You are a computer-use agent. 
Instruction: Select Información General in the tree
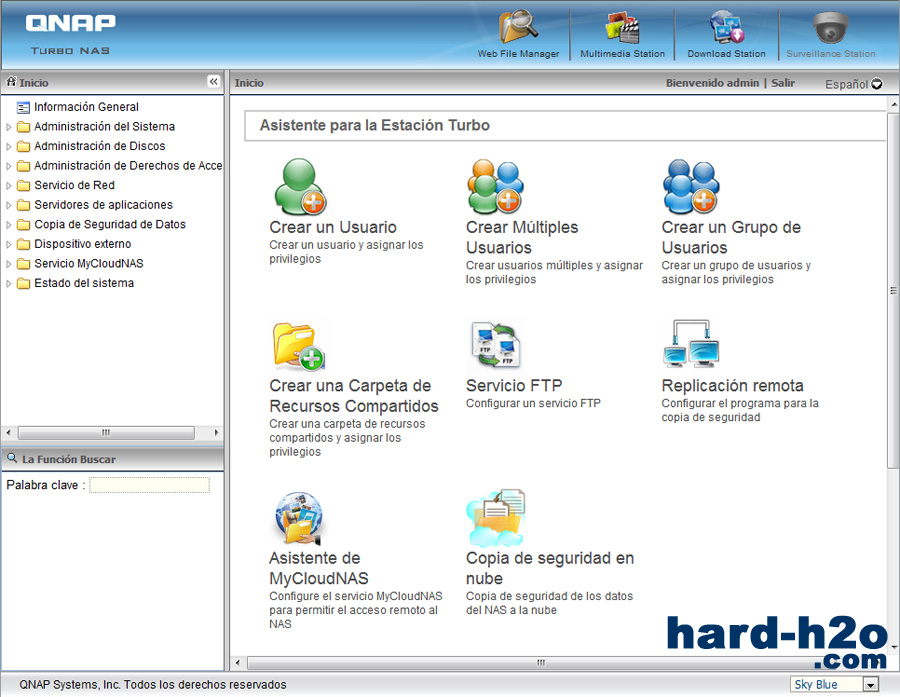86,107
